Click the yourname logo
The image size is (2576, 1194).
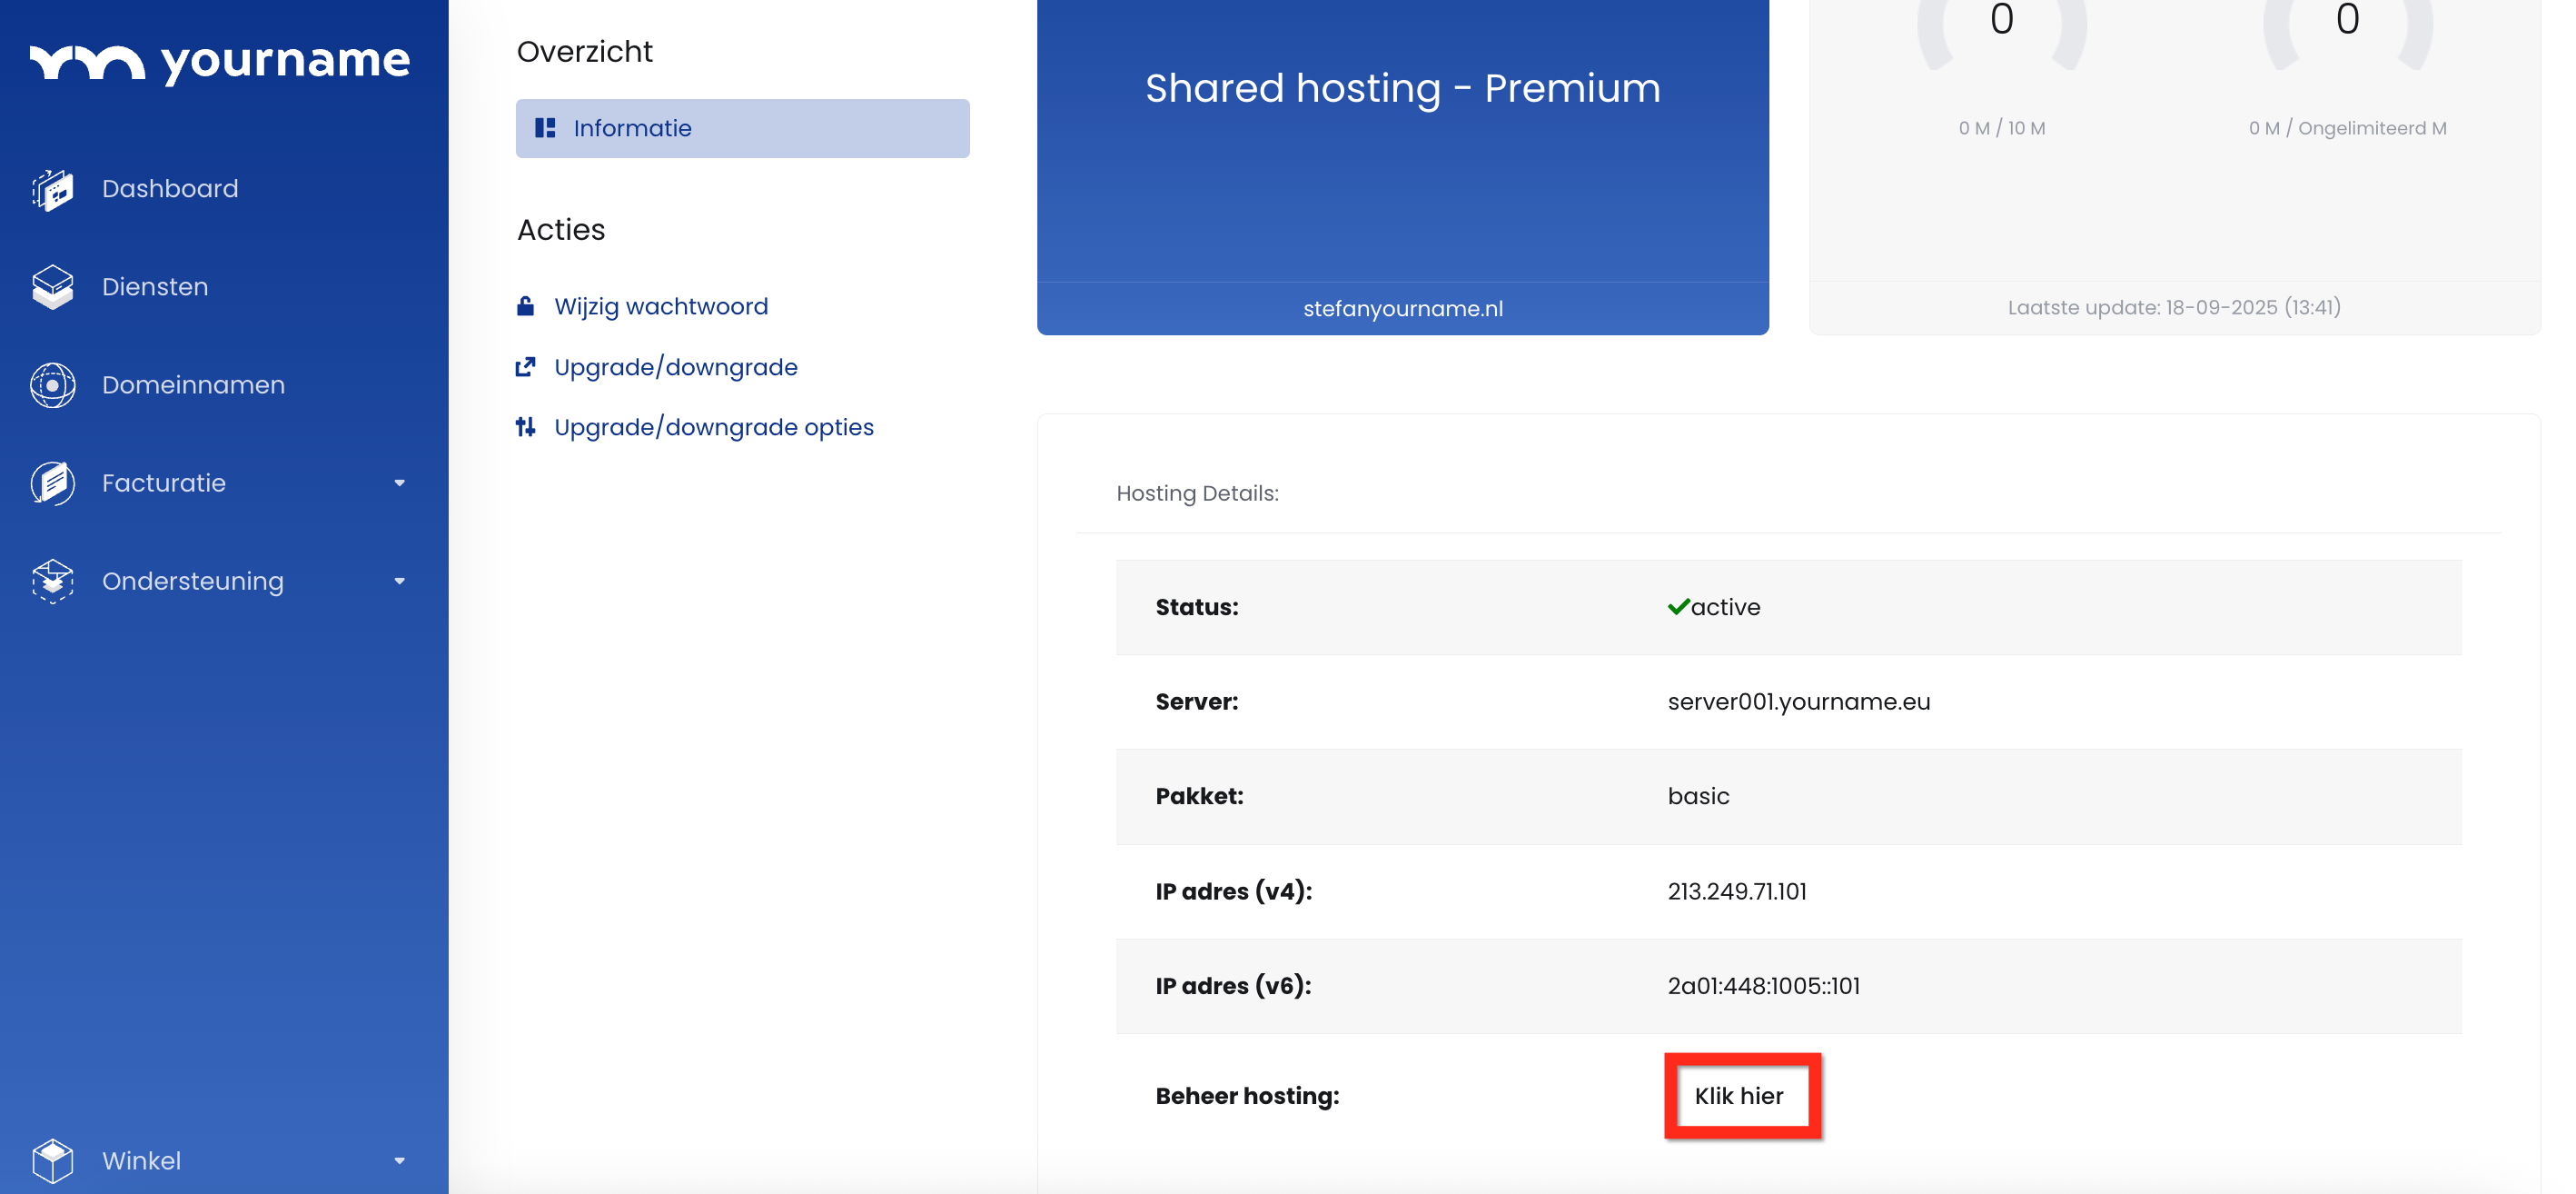click(x=220, y=62)
